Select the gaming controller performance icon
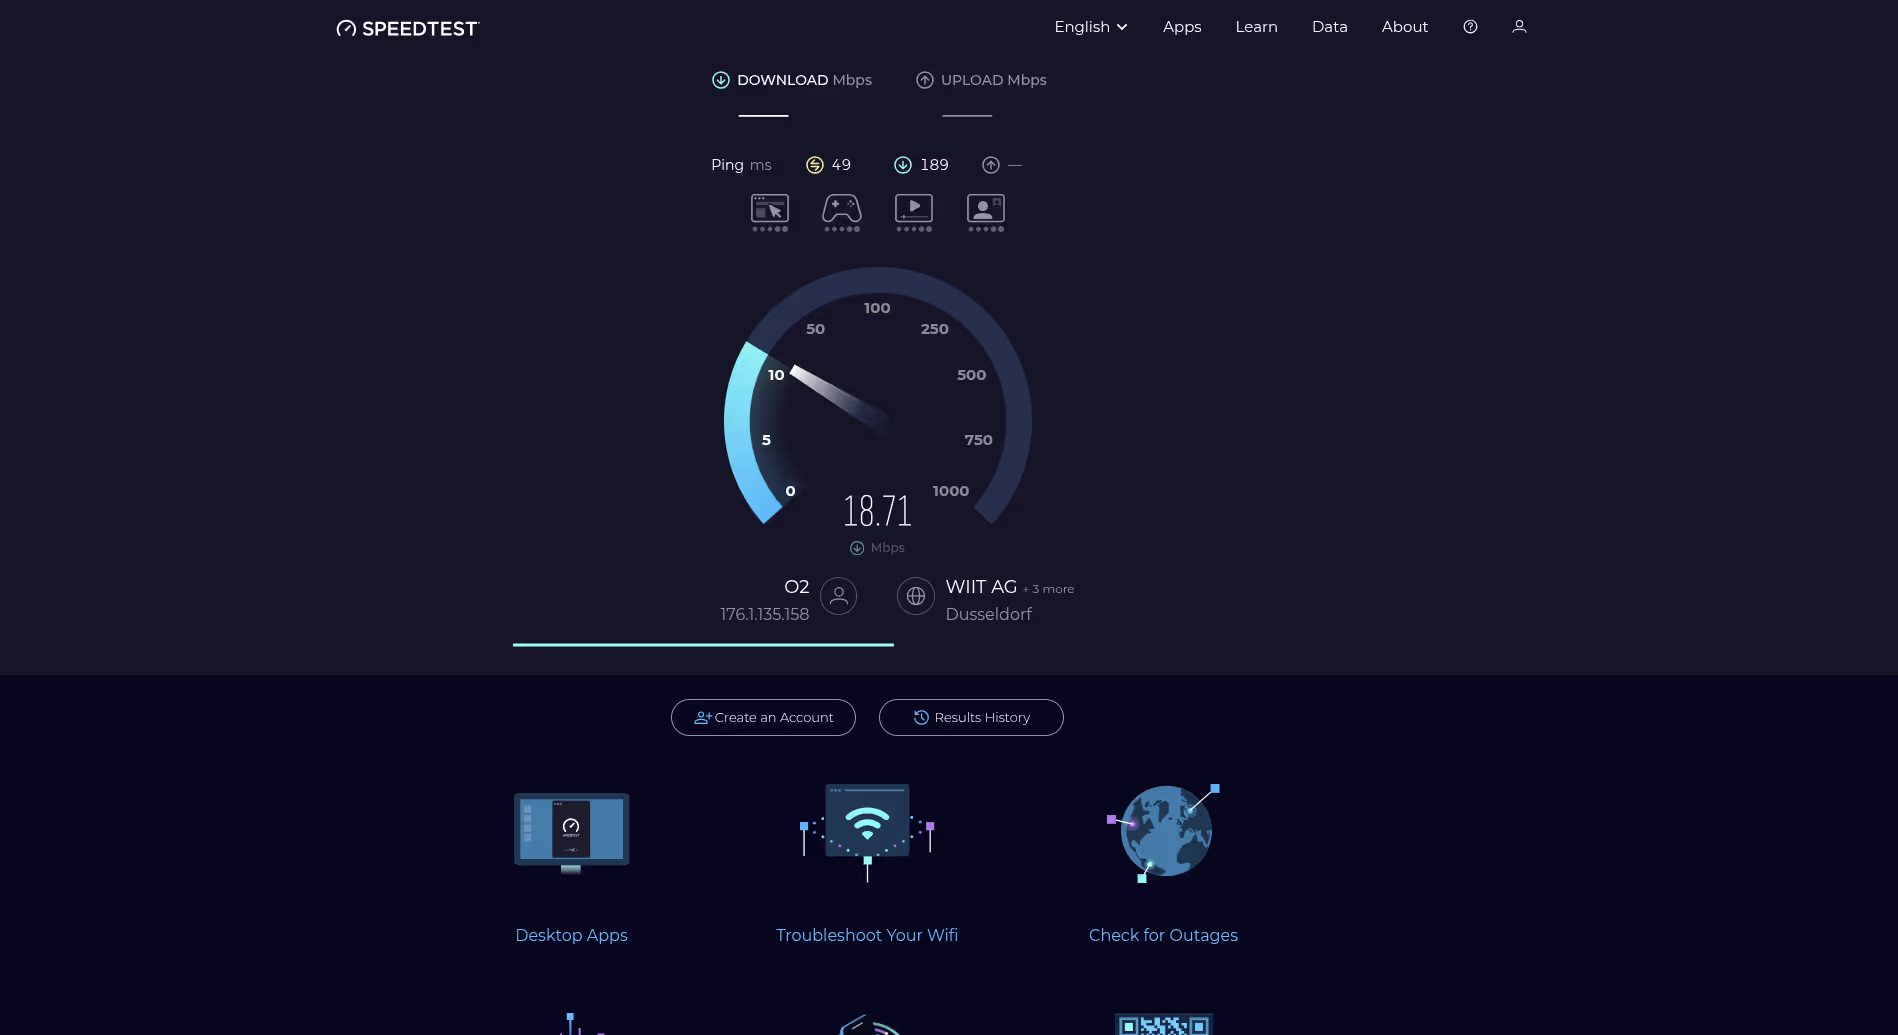 point(841,210)
